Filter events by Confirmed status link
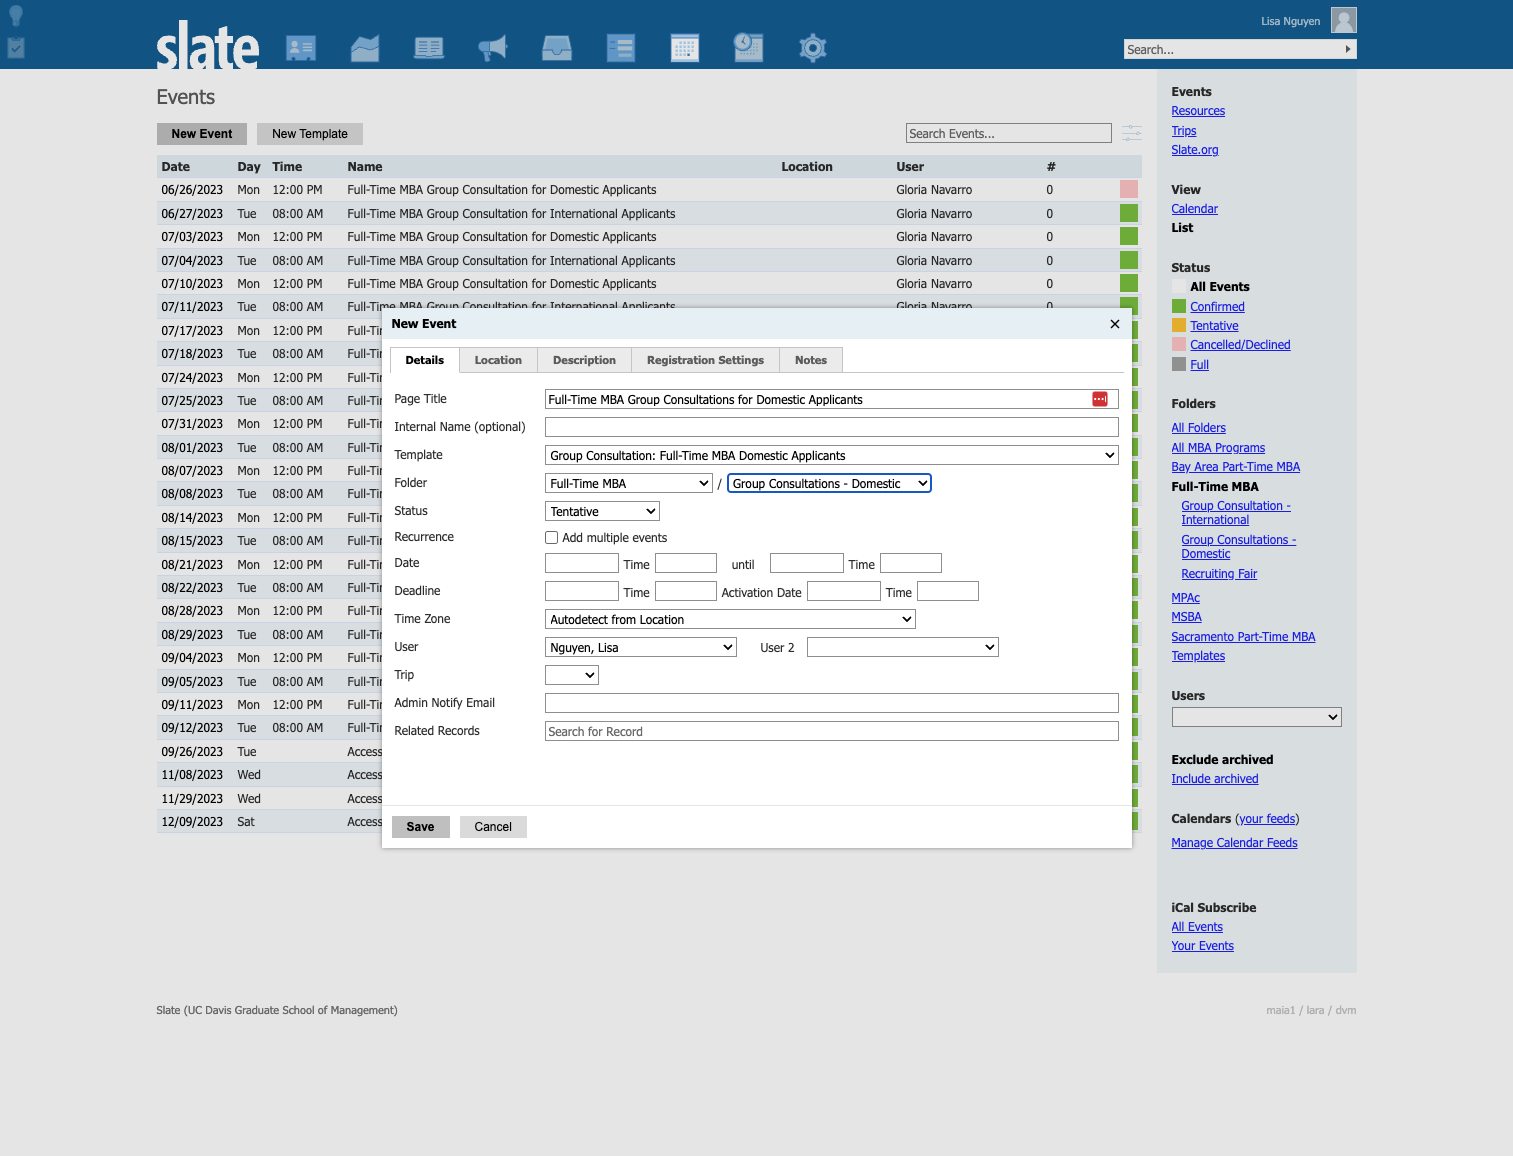 pyautogui.click(x=1217, y=307)
